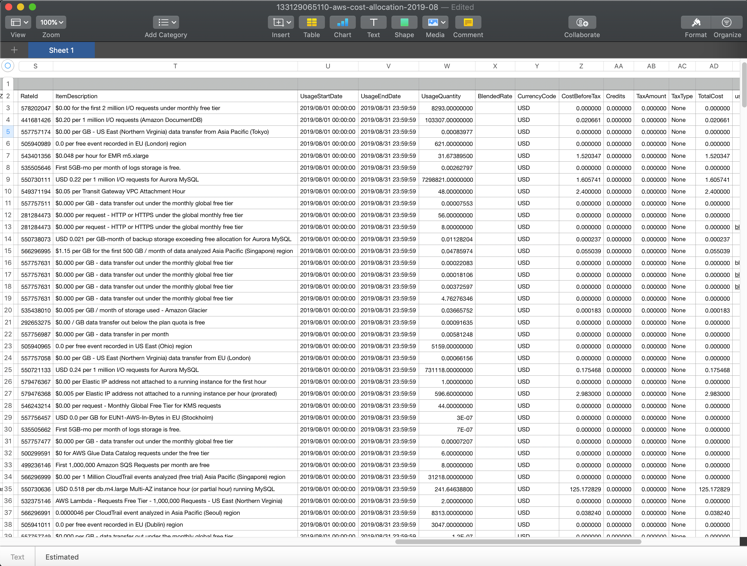Click the UsageStartDate header cell
Image resolution: width=747 pixels, height=566 pixels.
[x=328, y=96]
